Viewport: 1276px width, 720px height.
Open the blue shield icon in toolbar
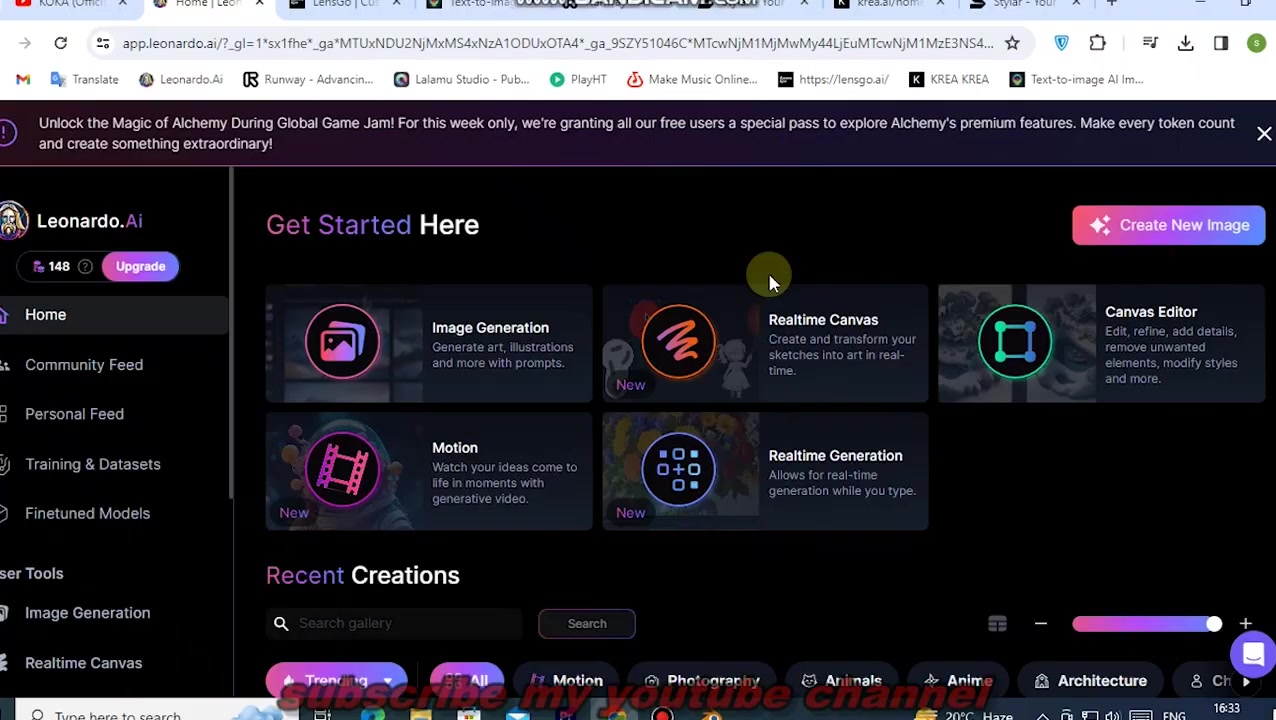(x=1061, y=43)
